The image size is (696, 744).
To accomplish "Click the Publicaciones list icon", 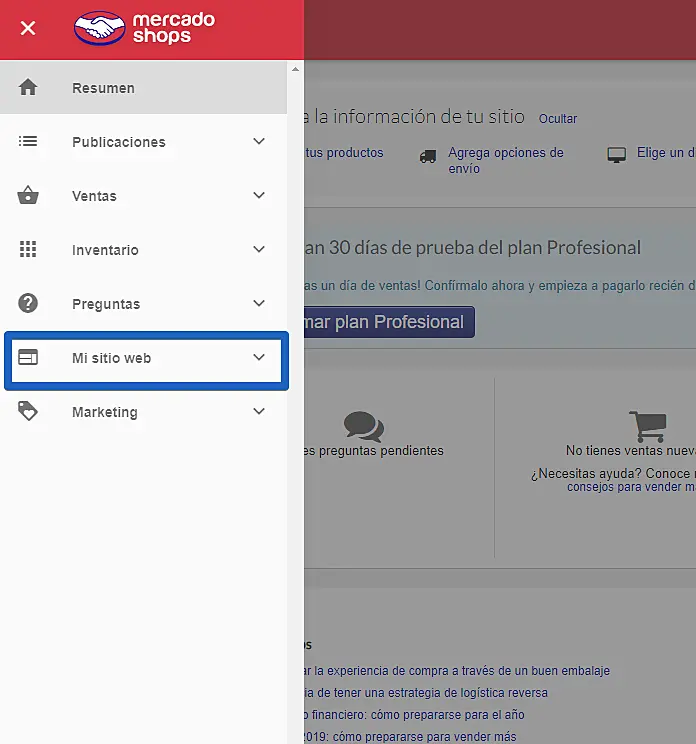I will pyautogui.click(x=28, y=142).
